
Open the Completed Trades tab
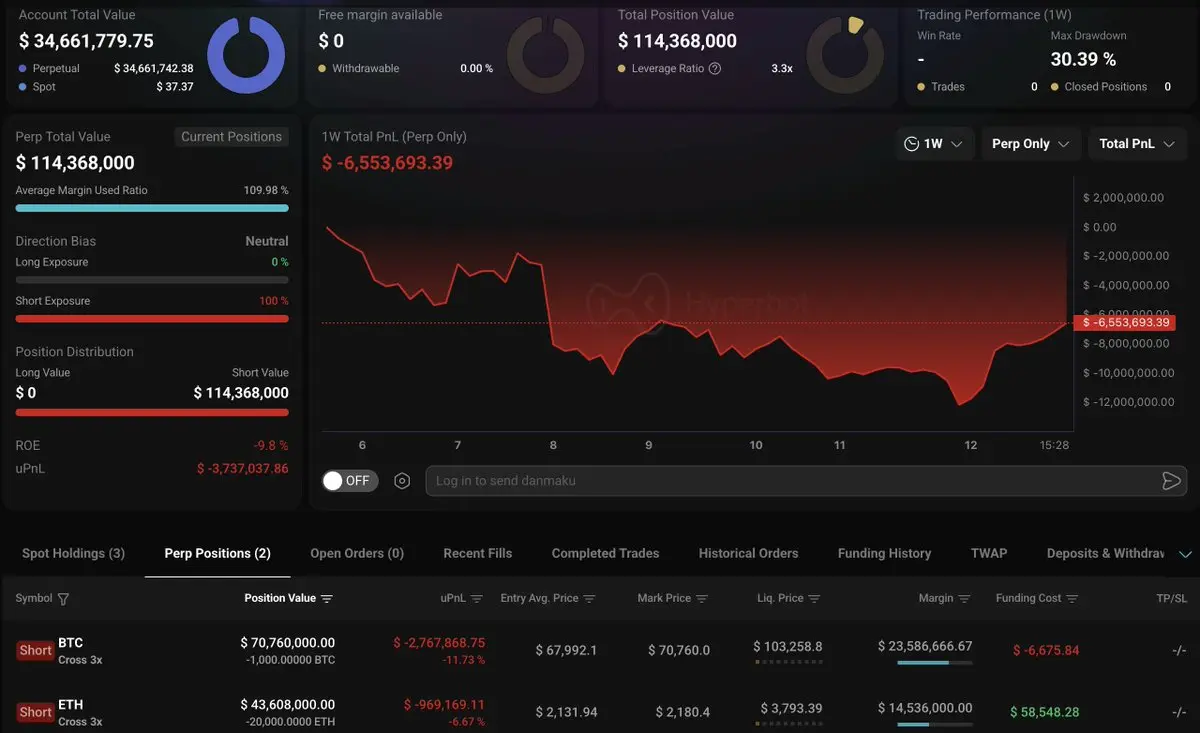605,553
